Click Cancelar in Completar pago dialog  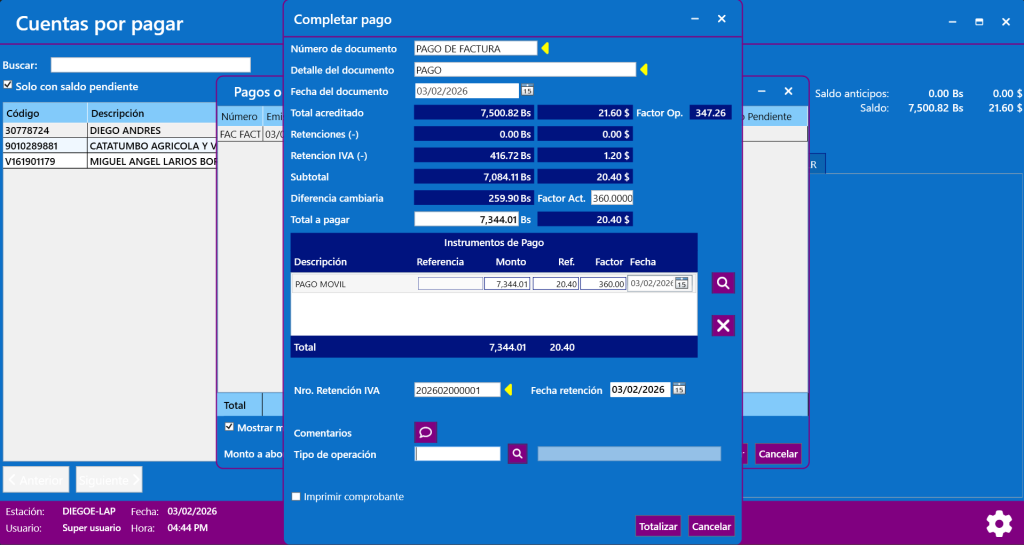711,526
